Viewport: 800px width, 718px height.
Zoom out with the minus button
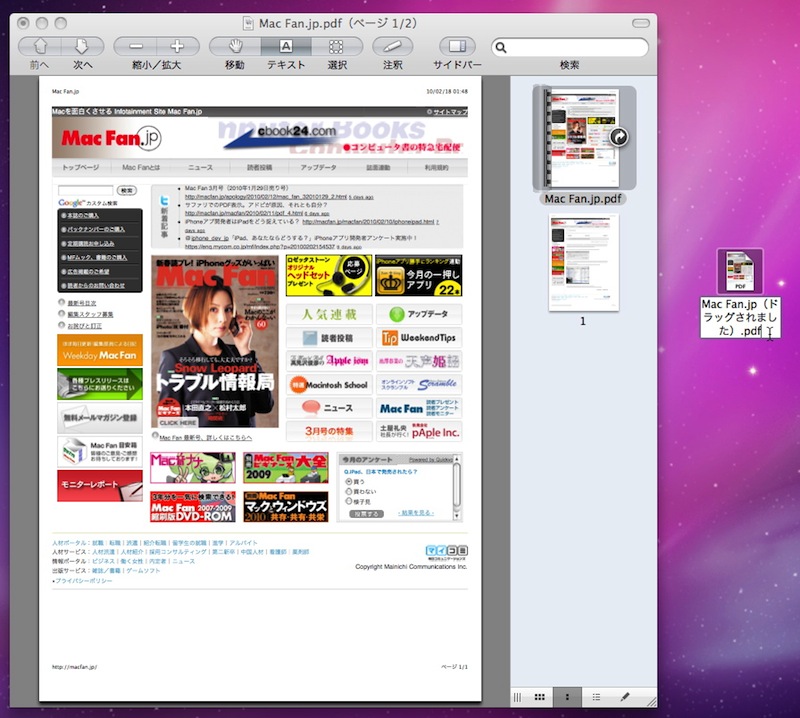tap(136, 46)
